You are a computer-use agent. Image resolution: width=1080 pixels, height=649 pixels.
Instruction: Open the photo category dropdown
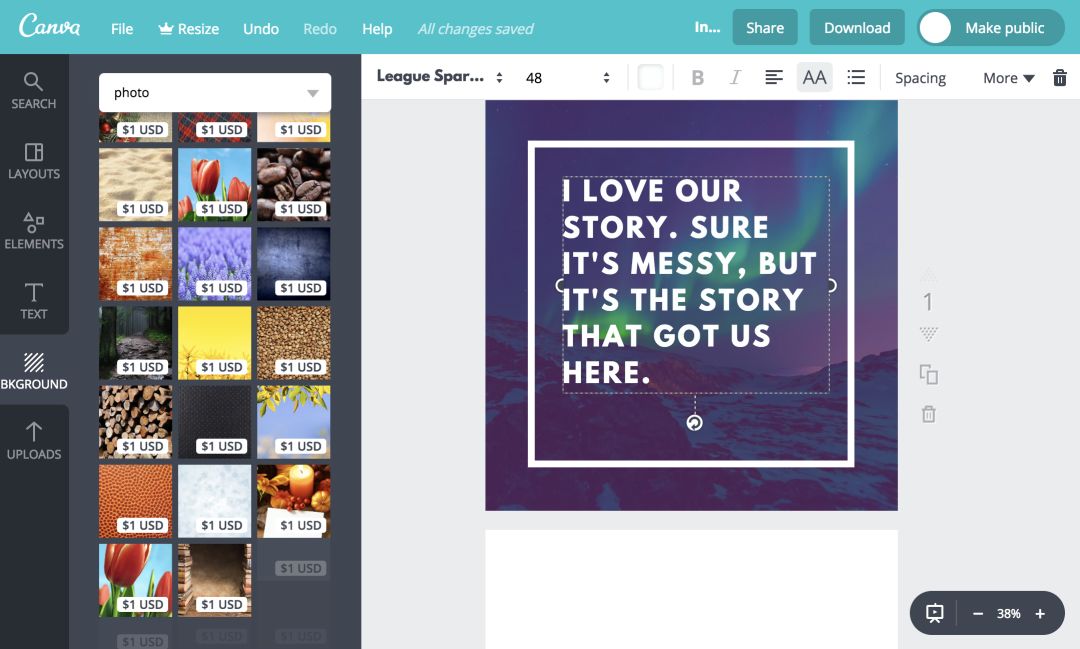pos(215,92)
